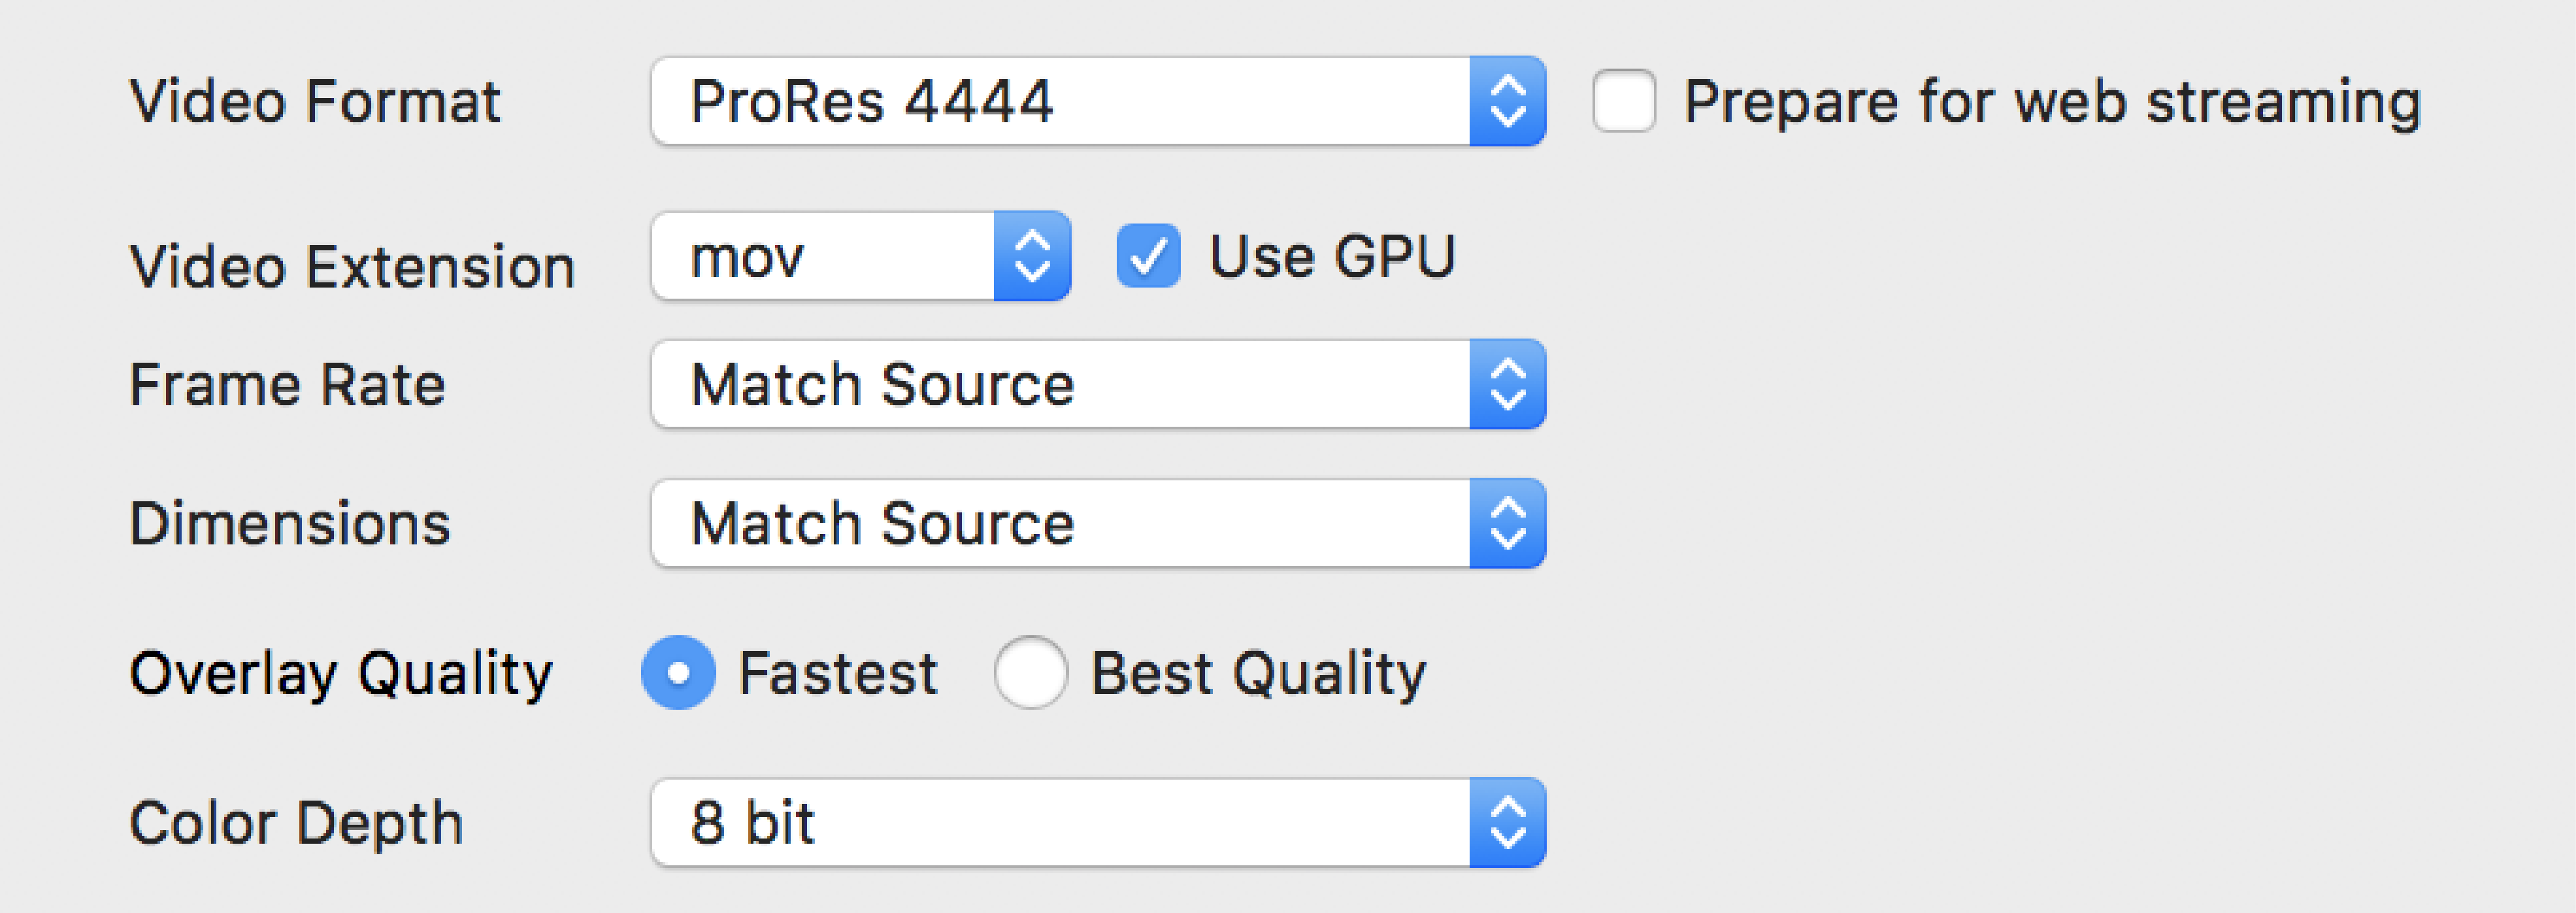
Task: Click the Frame Rate label text
Action: pos(288,385)
